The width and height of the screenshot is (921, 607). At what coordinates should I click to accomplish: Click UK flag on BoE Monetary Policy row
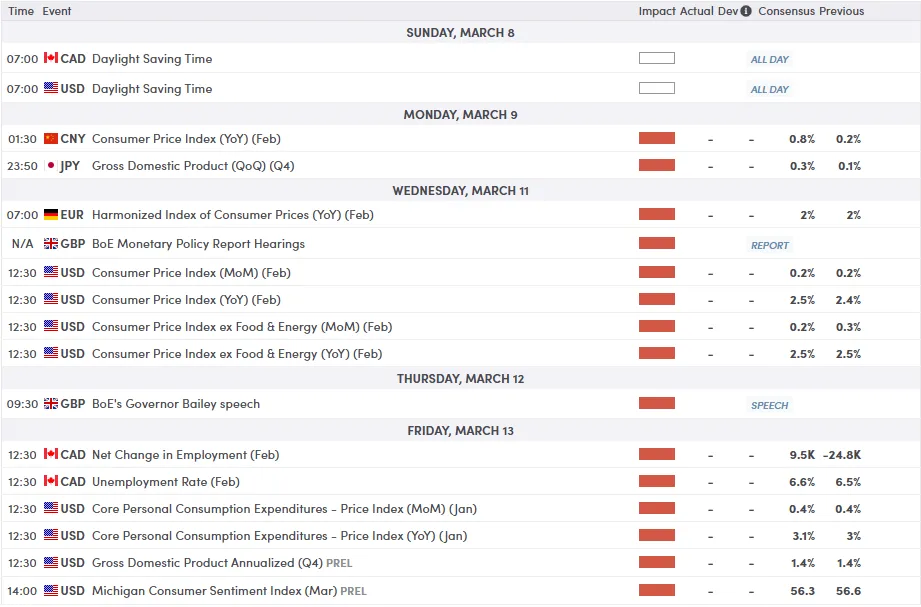pyautogui.click(x=51, y=244)
